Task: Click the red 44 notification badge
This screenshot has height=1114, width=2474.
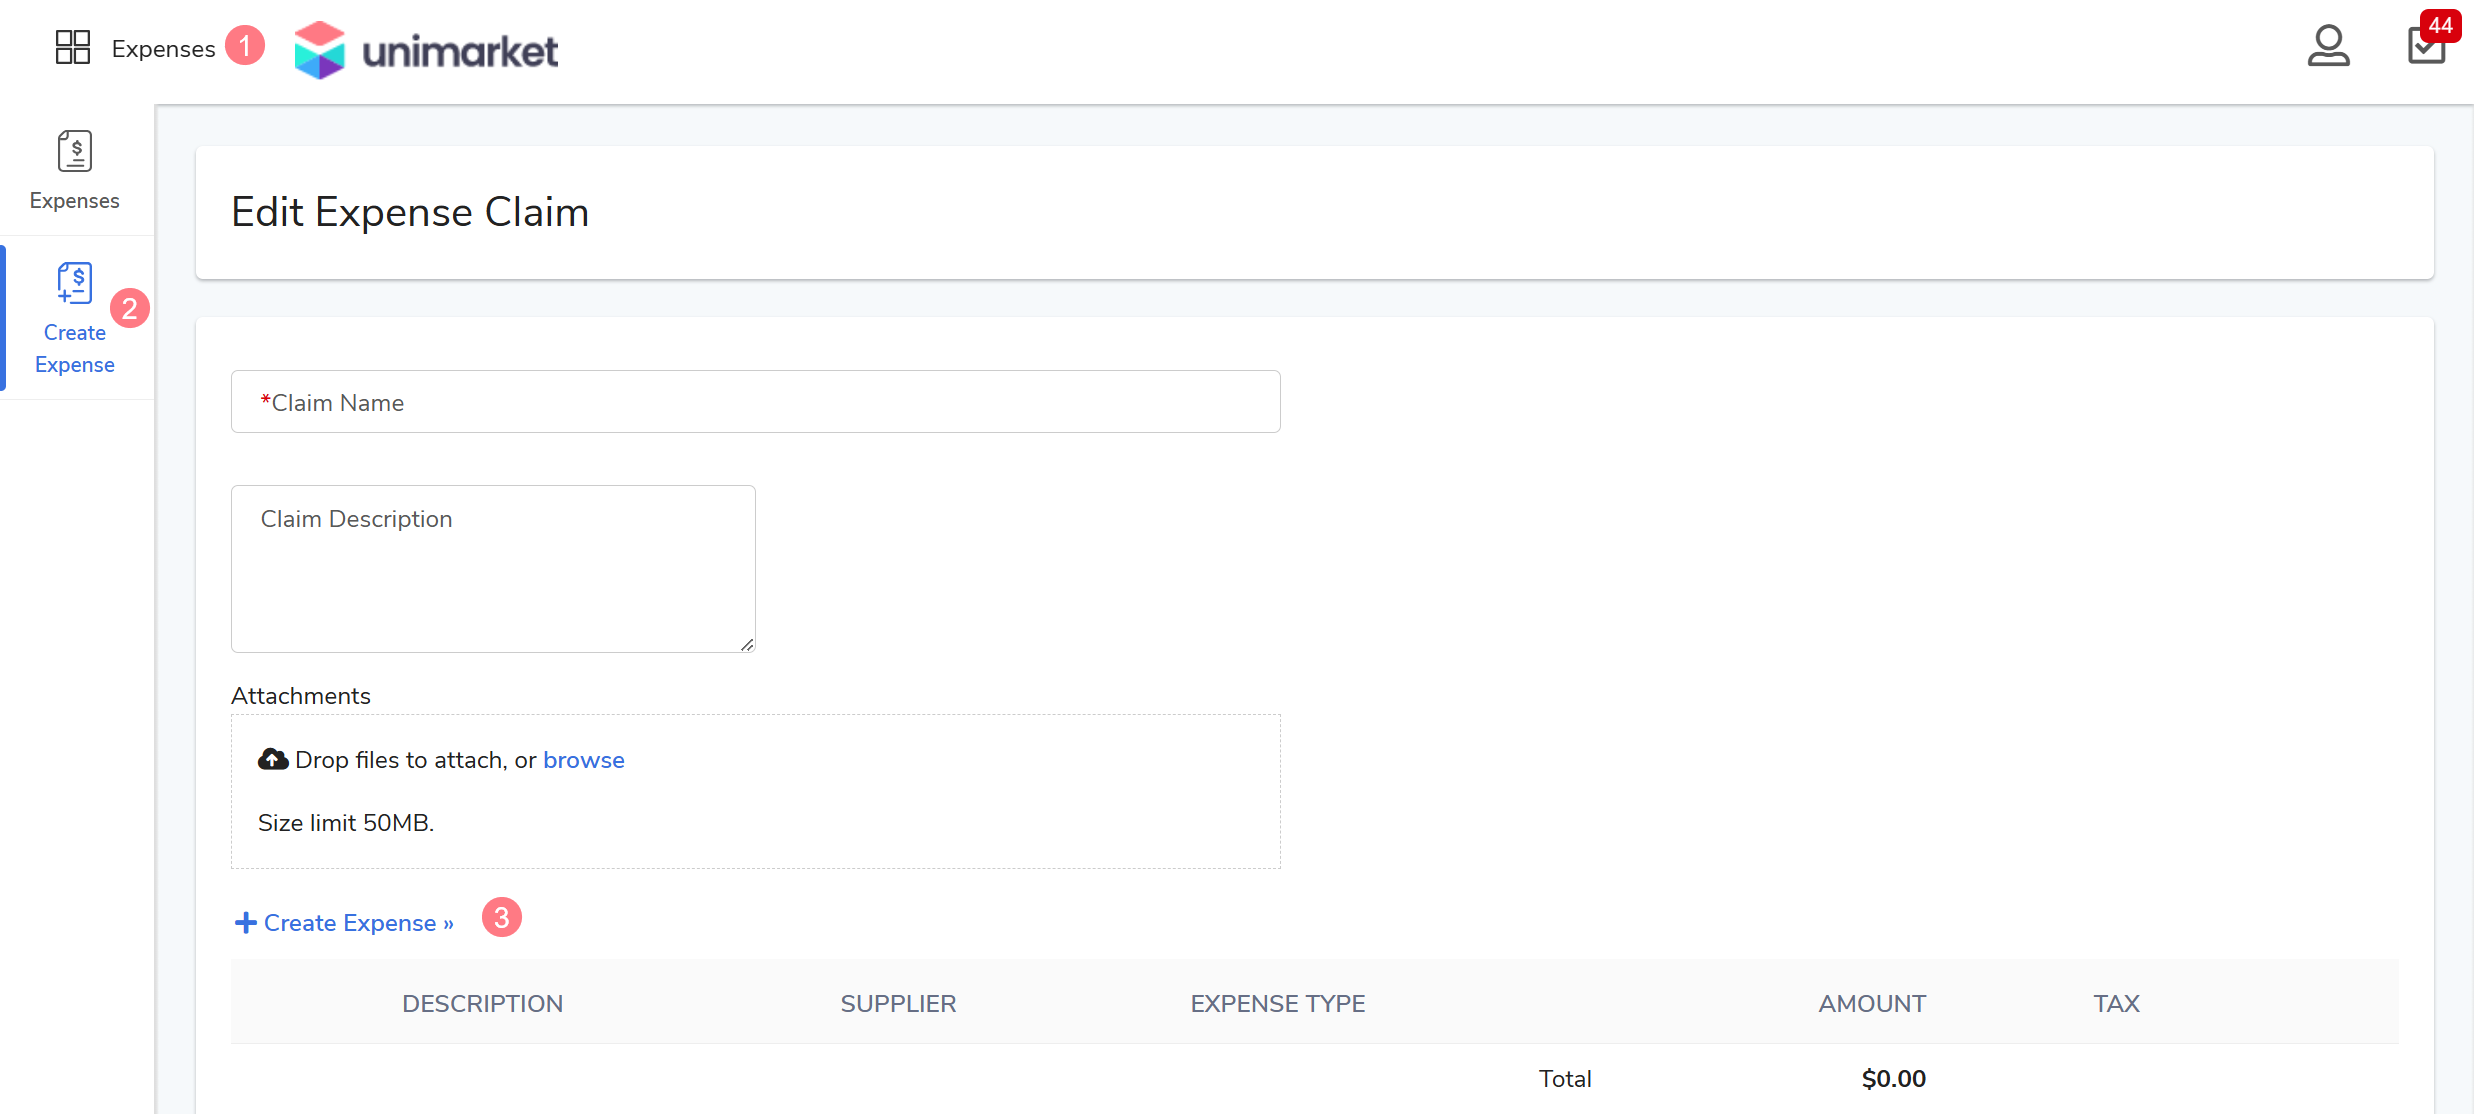Action: 2441,25
